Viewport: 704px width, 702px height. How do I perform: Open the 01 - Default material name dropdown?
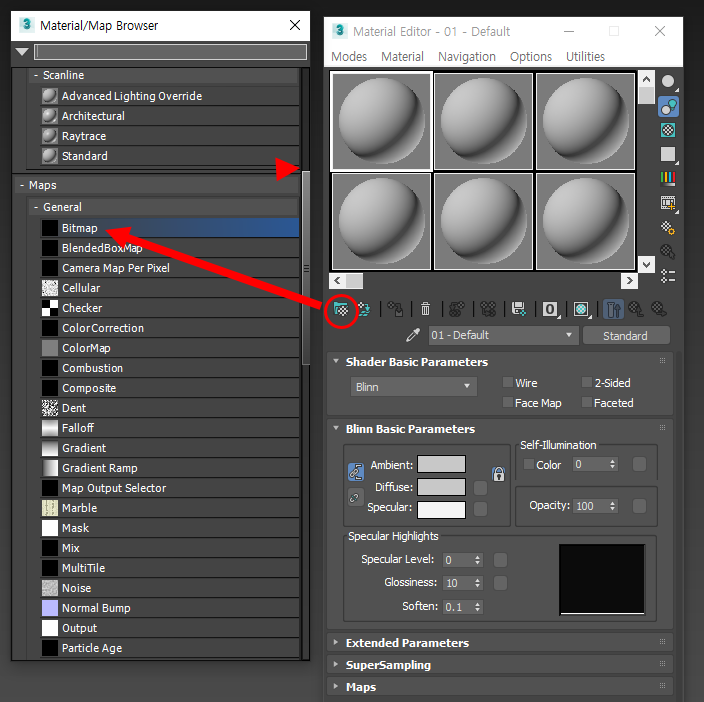[503, 335]
